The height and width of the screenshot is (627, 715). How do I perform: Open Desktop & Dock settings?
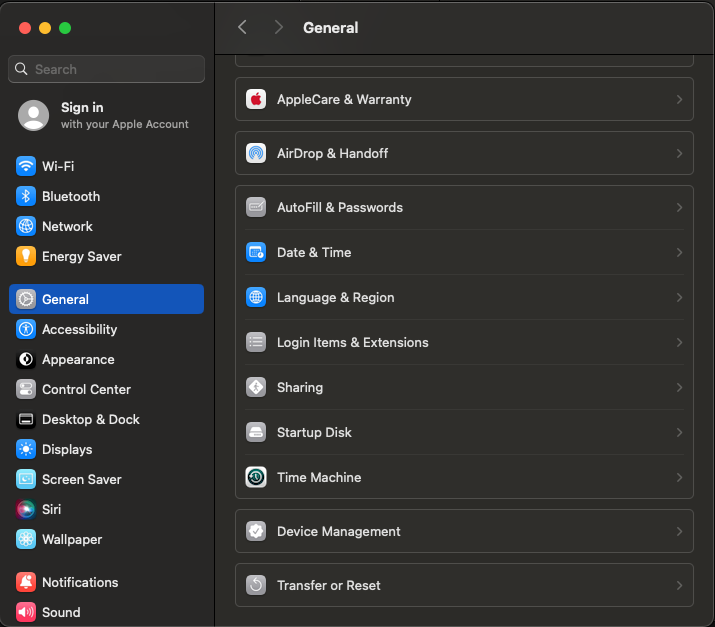tap(106, 420)
